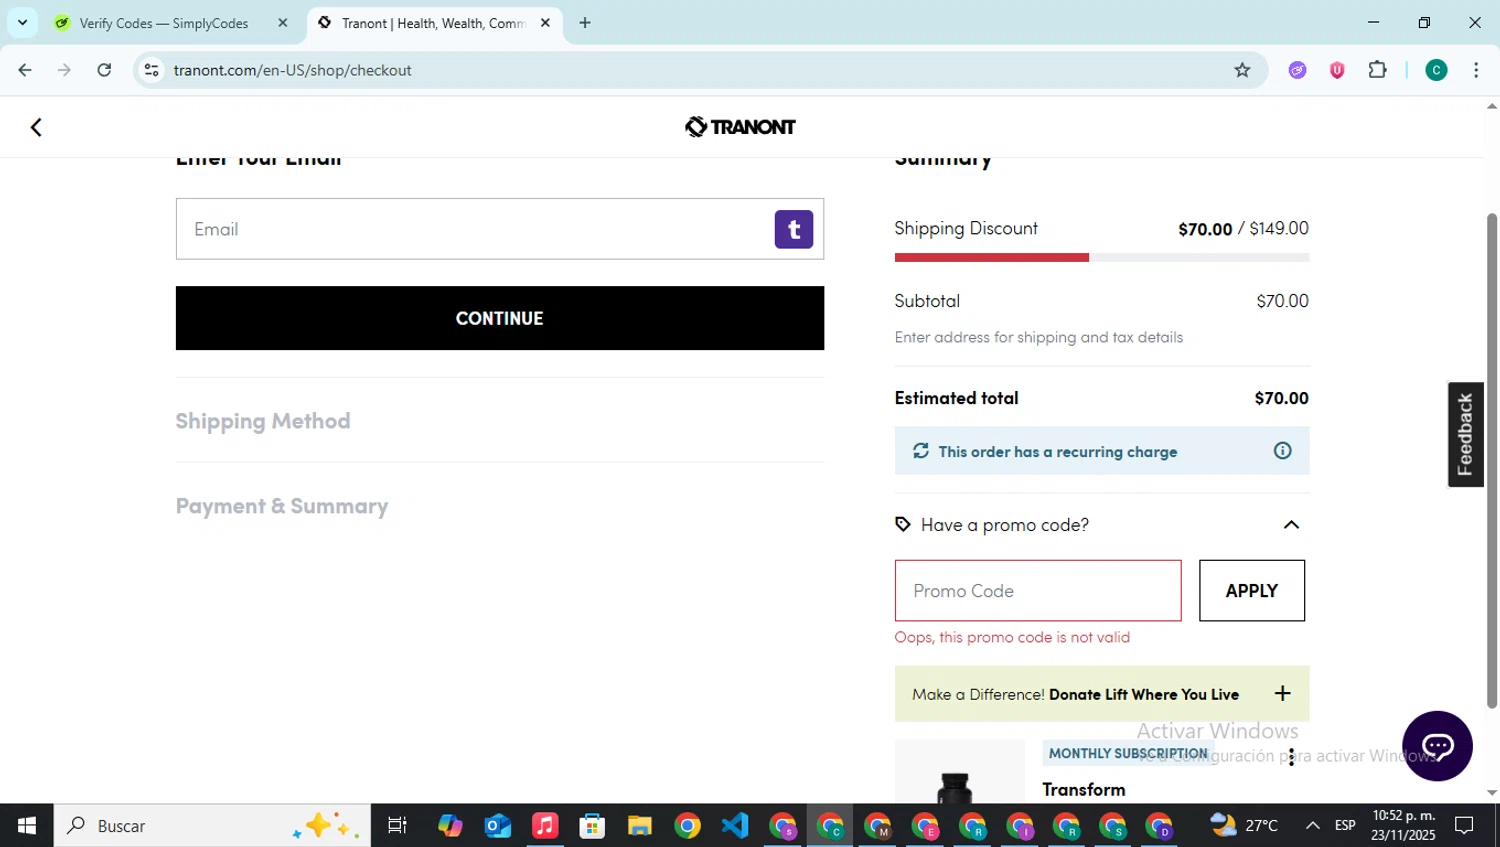Click the Subtotal $70.00 amount
The width and height of the screenshot is (1500, 847).
click(1282, 301)
